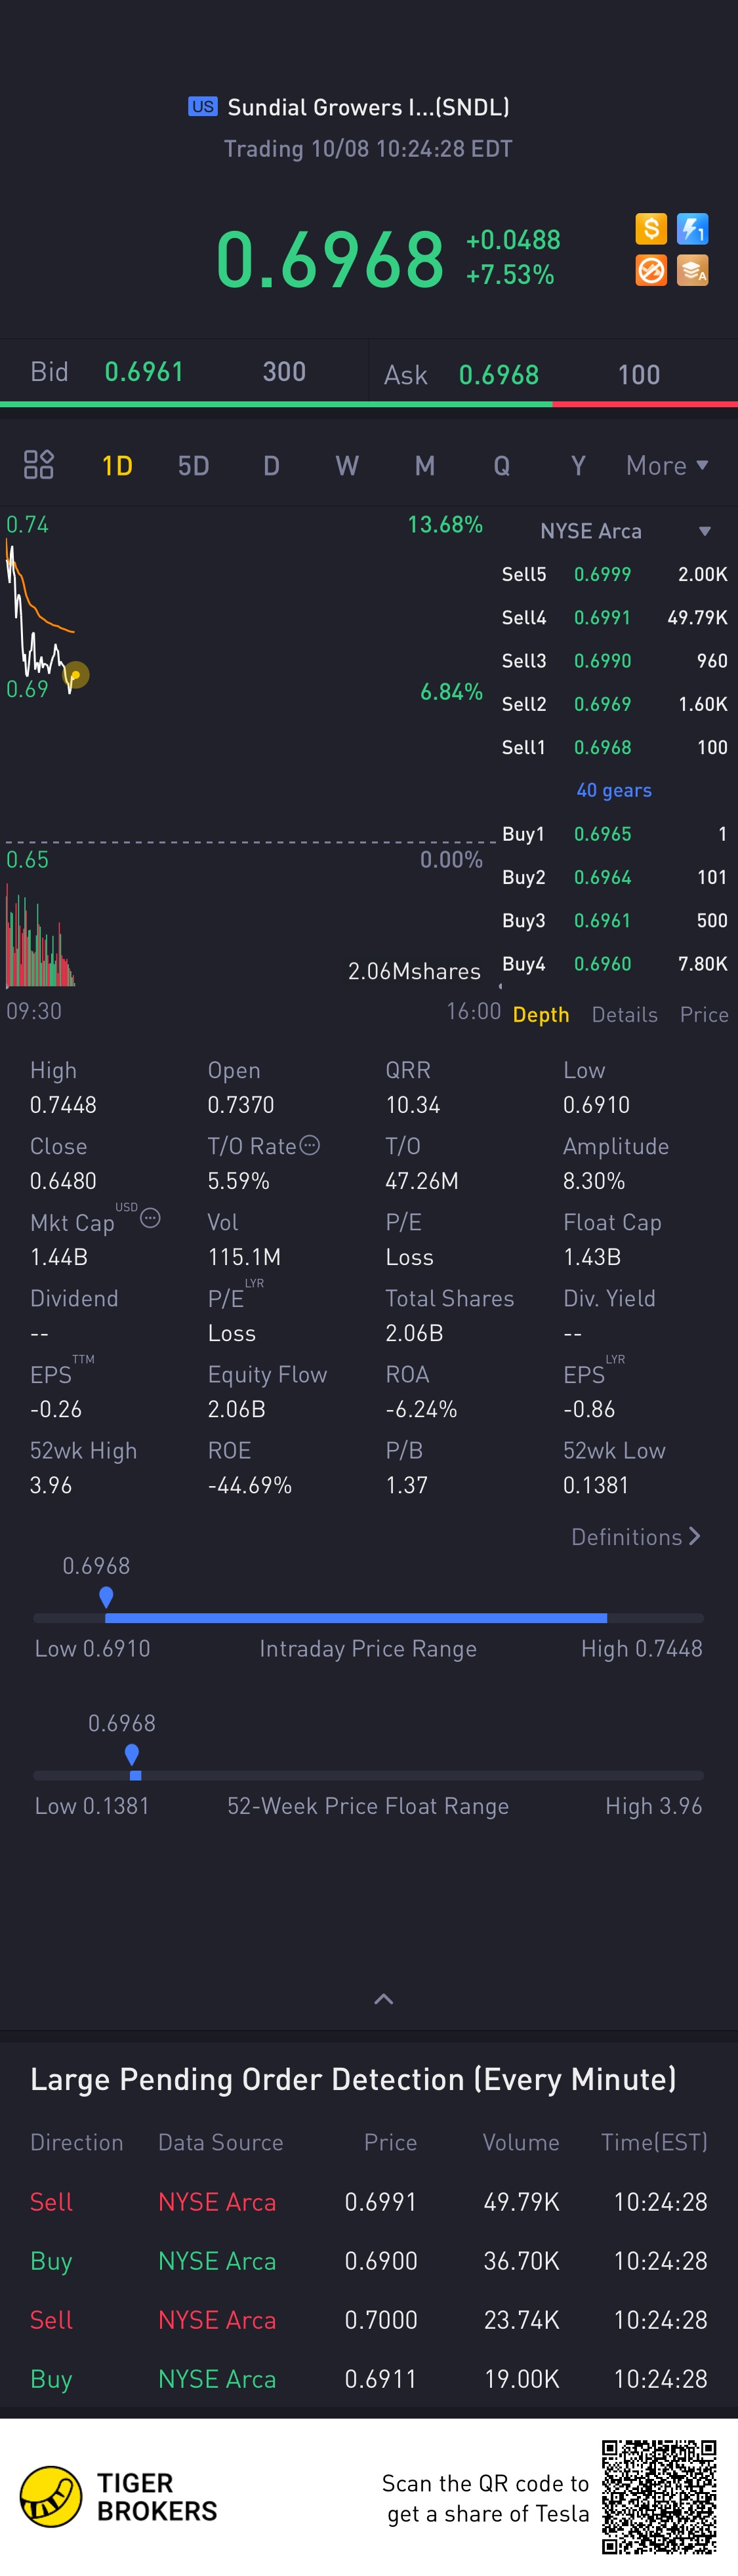Tap the bid/ask ratio bar
The image size is (738, 2576).
pyautogui.click(x=369, y=404)
